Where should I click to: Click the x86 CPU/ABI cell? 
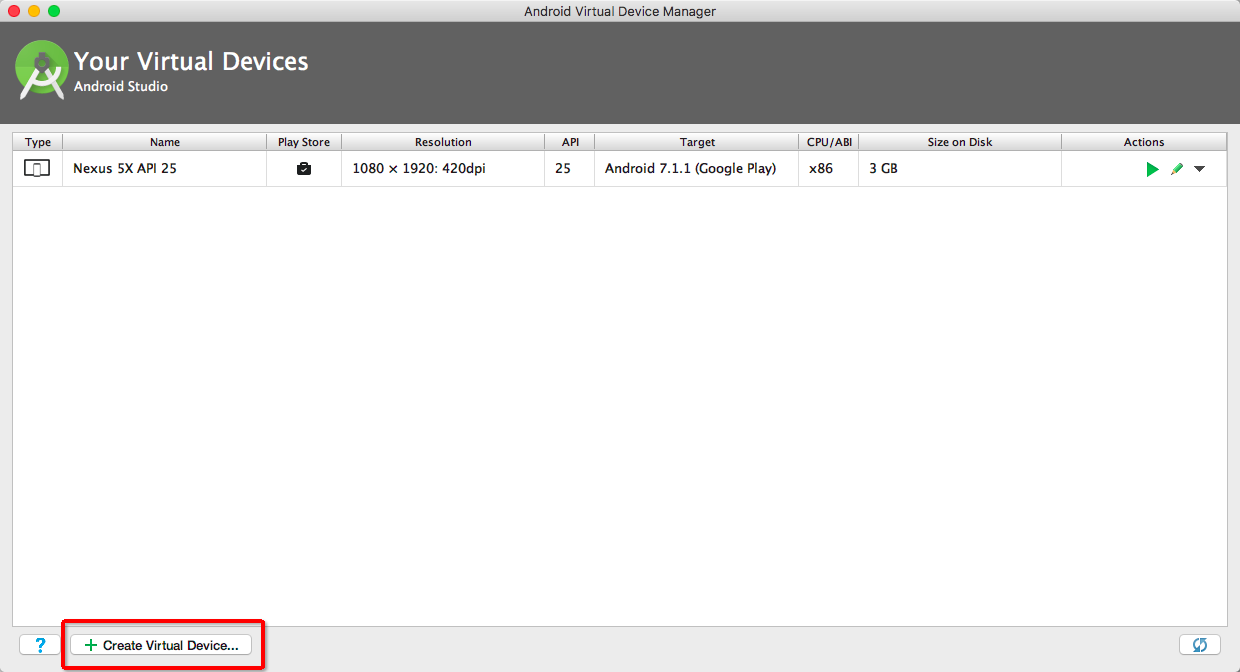point(829,169)
